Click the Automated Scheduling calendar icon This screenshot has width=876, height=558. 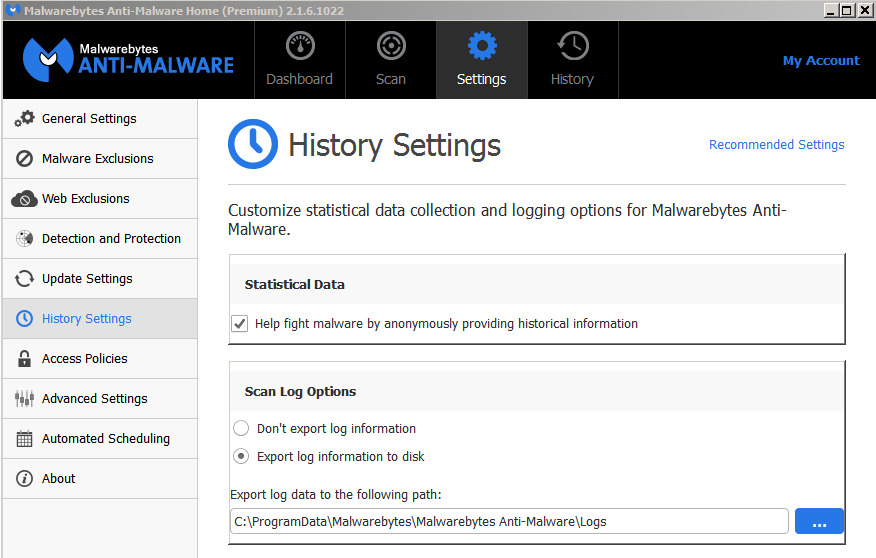click(24, 438)
